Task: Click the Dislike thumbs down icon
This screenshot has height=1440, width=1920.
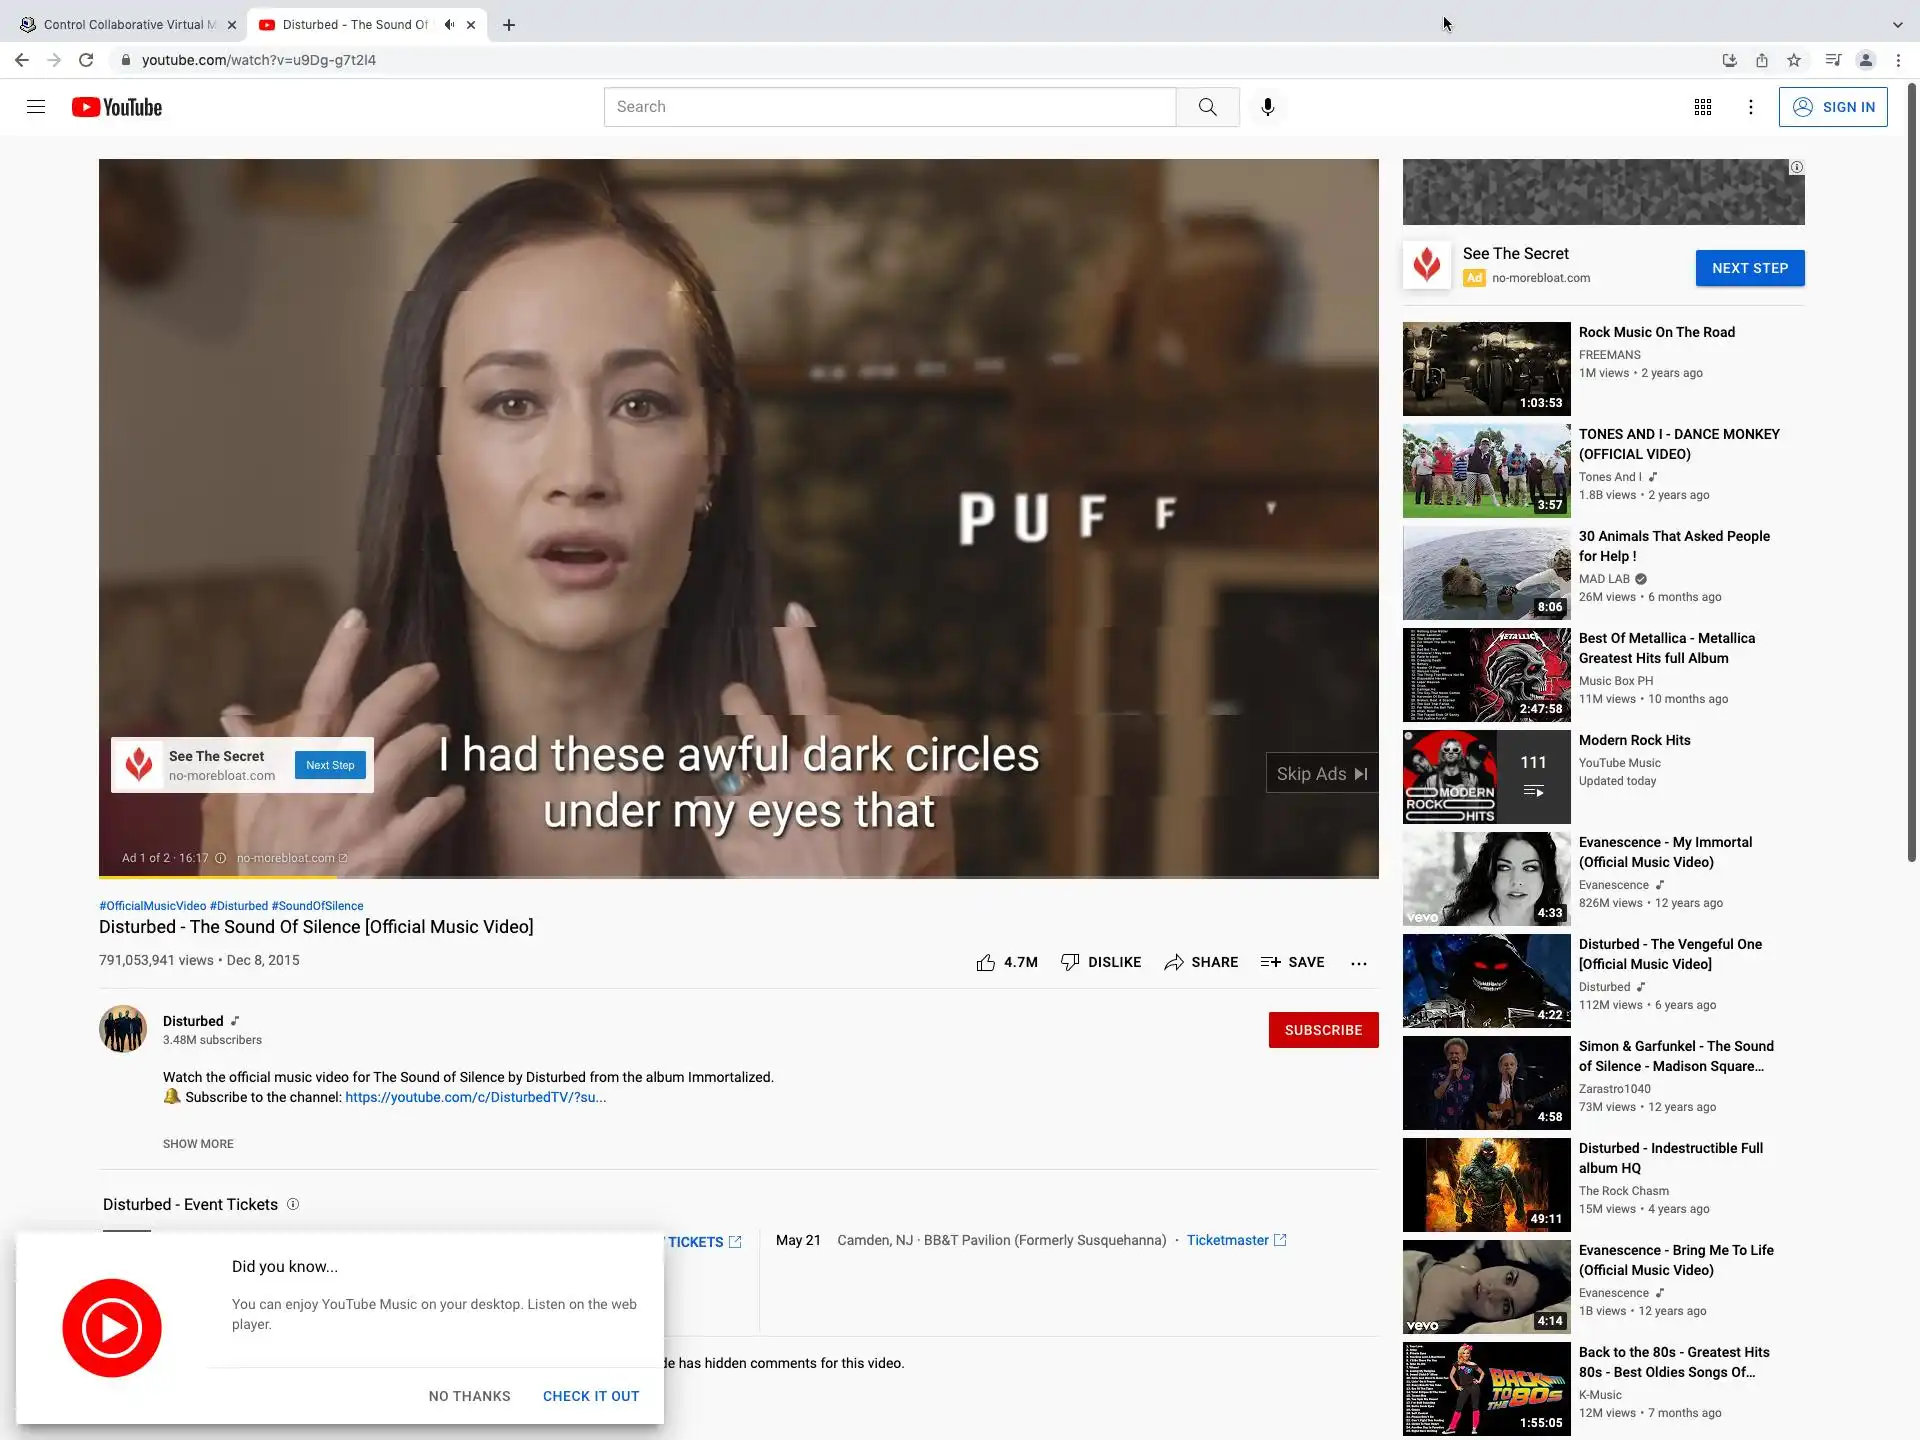Action: pos(1070,962)
